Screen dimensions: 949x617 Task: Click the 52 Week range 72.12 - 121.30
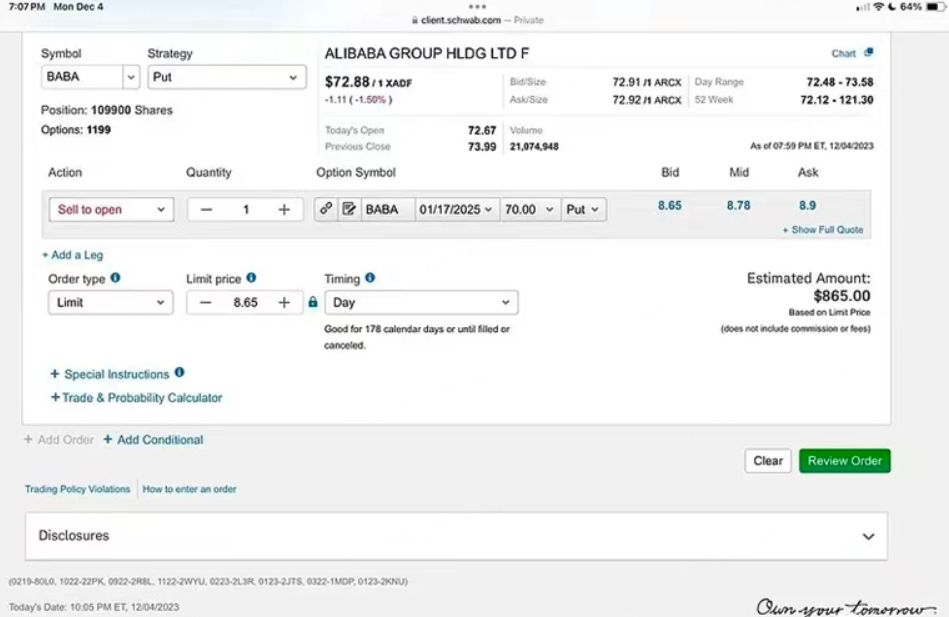point(836,100)
